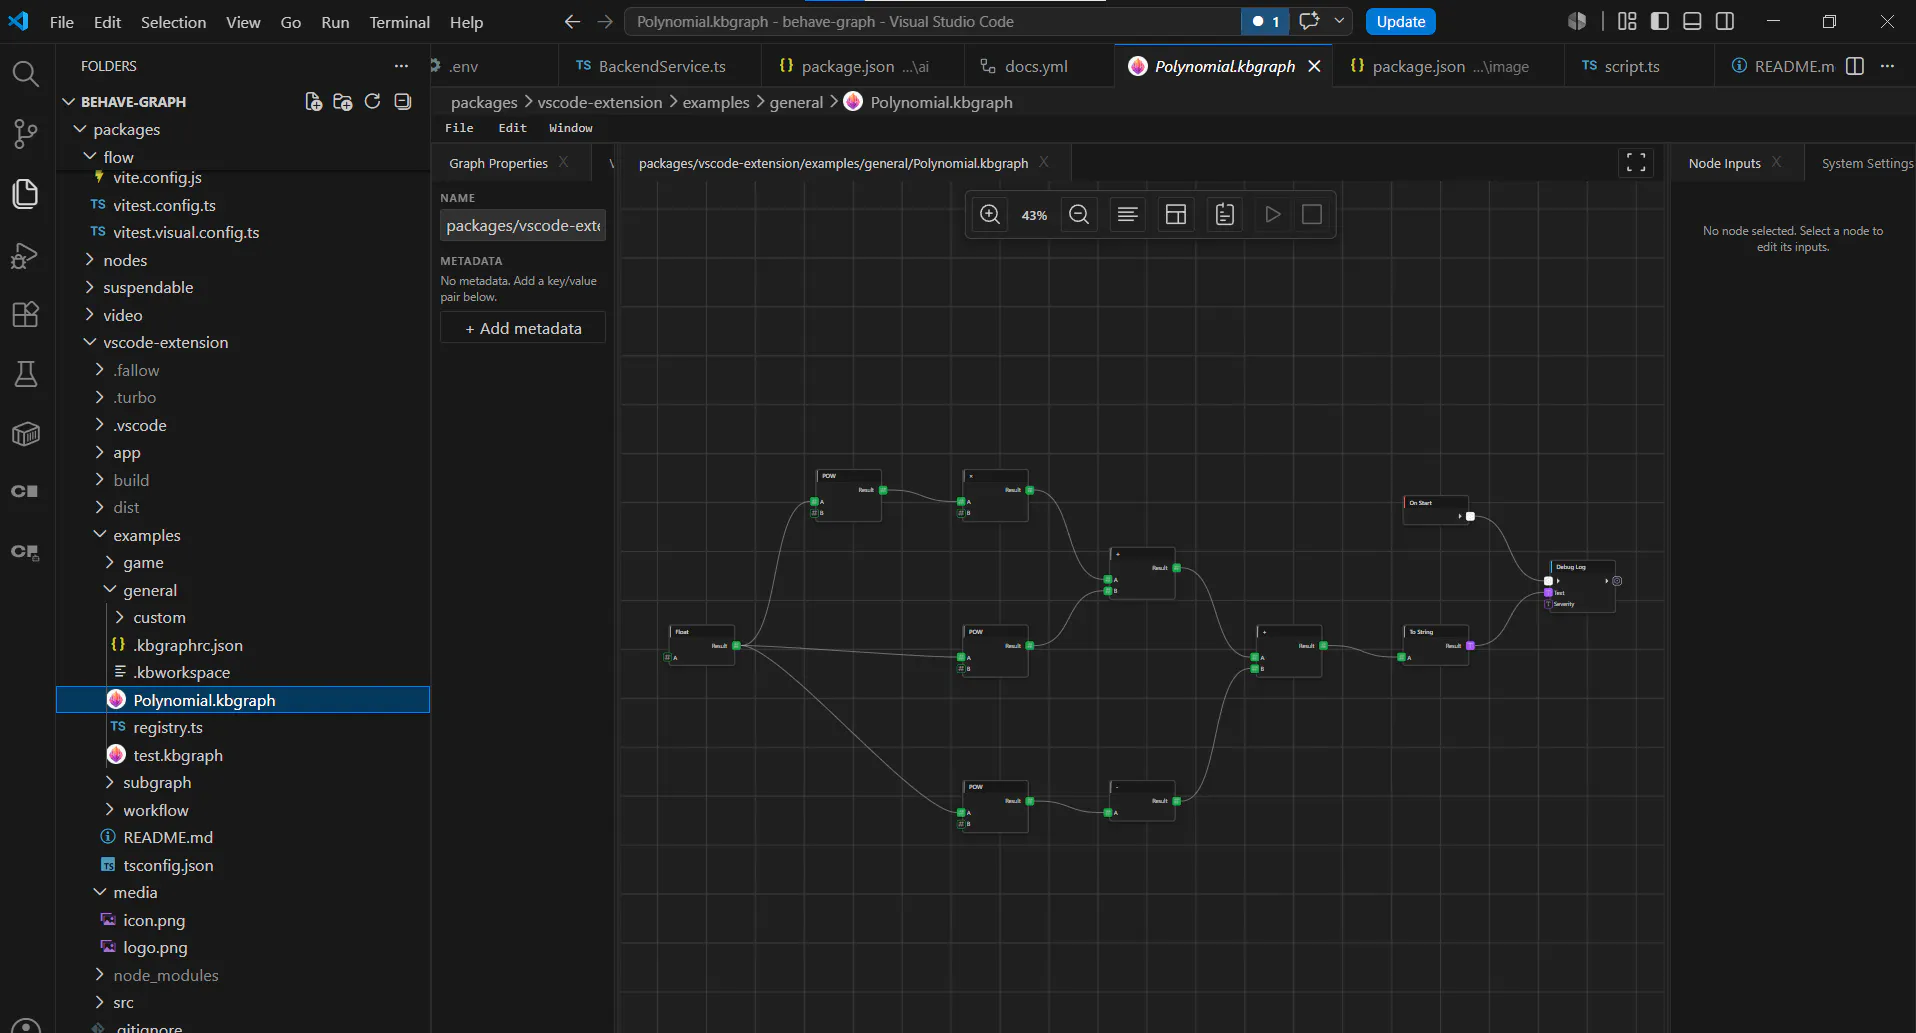Open the Terminal menu

399,22
